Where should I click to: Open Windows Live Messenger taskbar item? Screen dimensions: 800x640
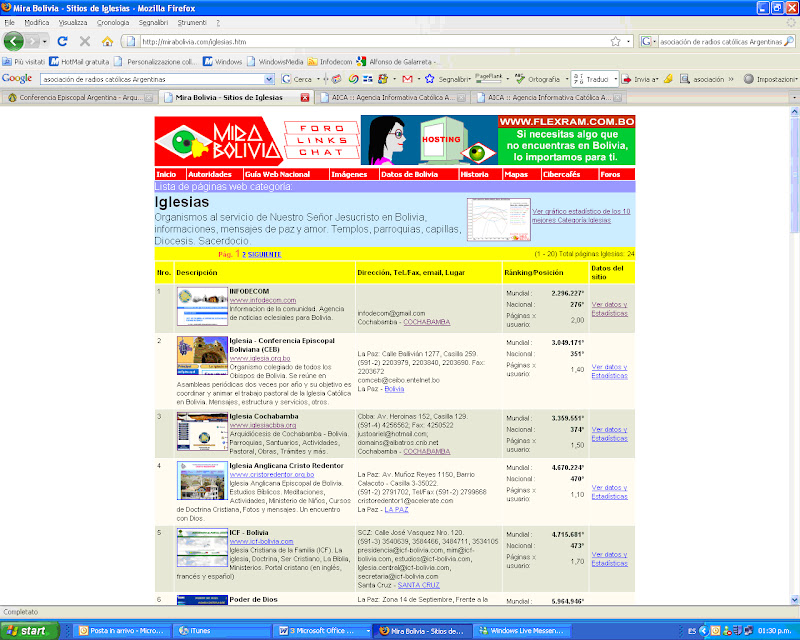click(522, 631)
